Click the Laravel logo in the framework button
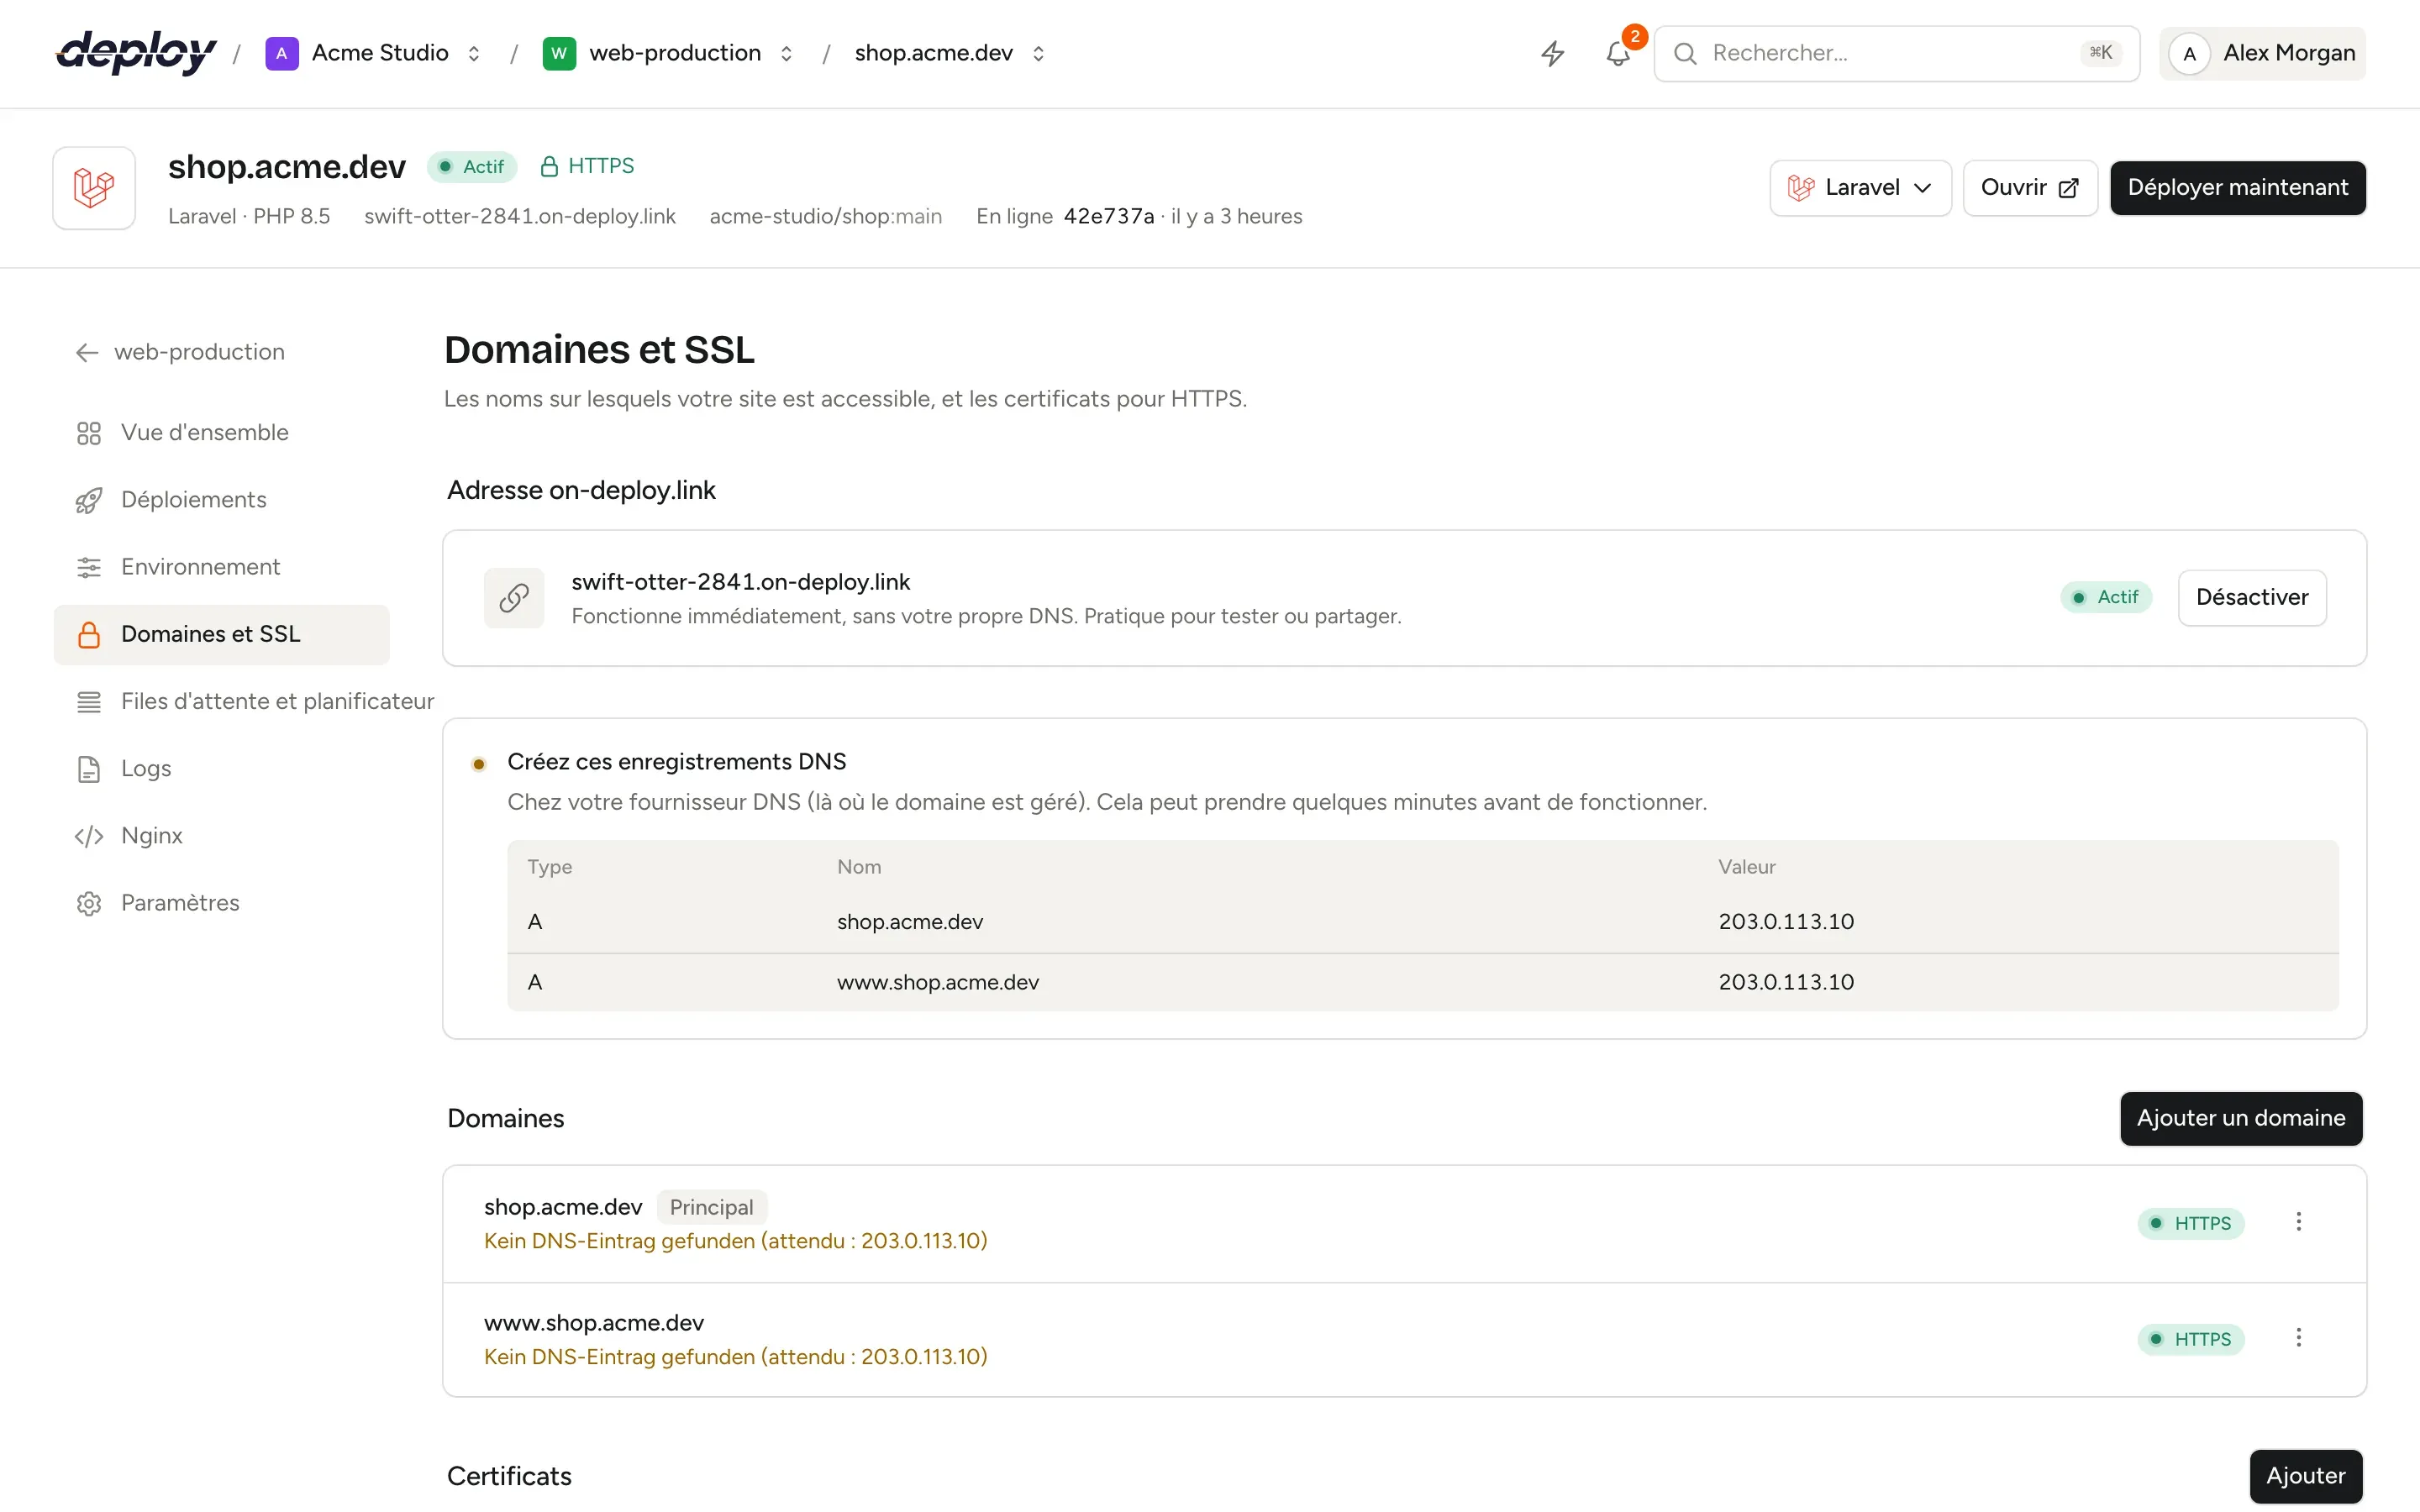2420x1512 pixels. [x=1801, y=188]
